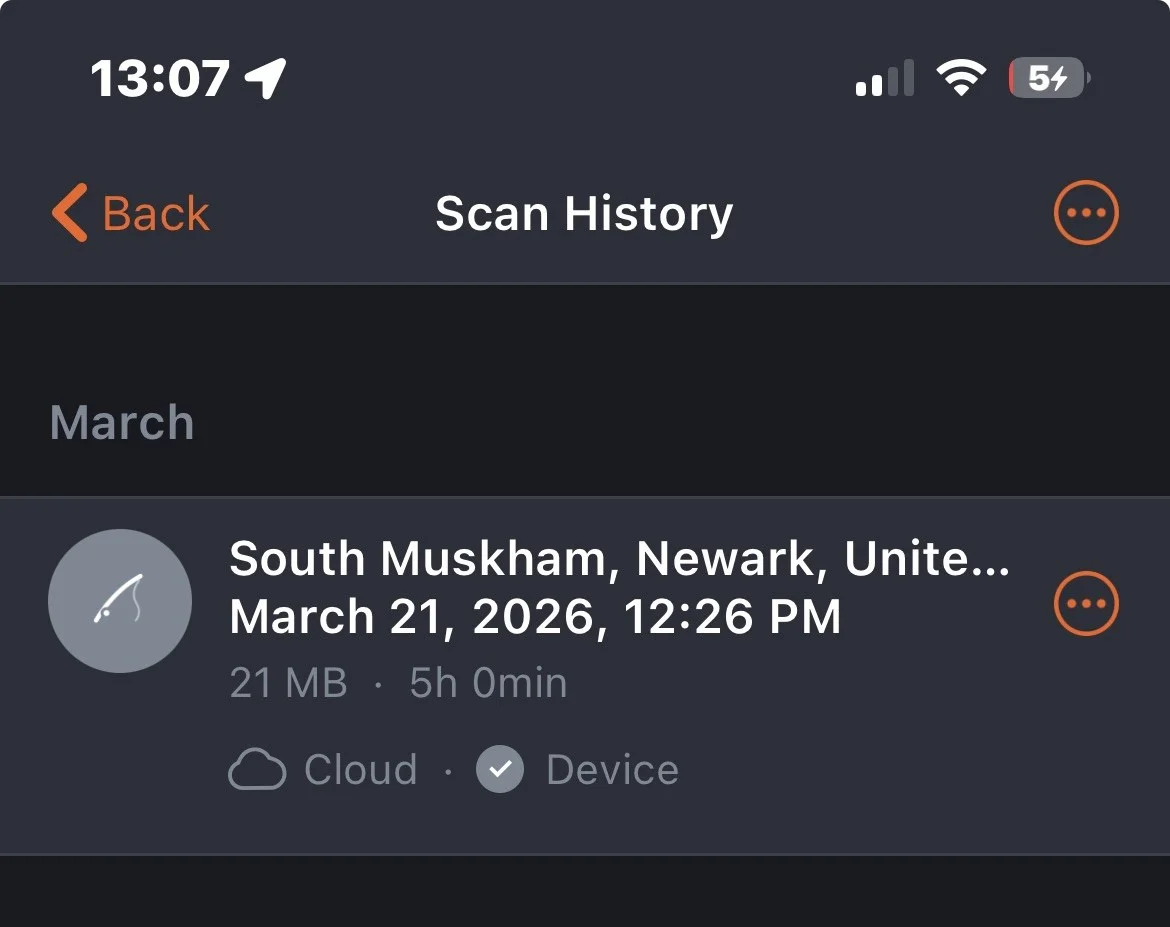Tap the Scan History page title
Image resolution: width=1170 pixels, height=927 pixels.
(x=584, y=214)
